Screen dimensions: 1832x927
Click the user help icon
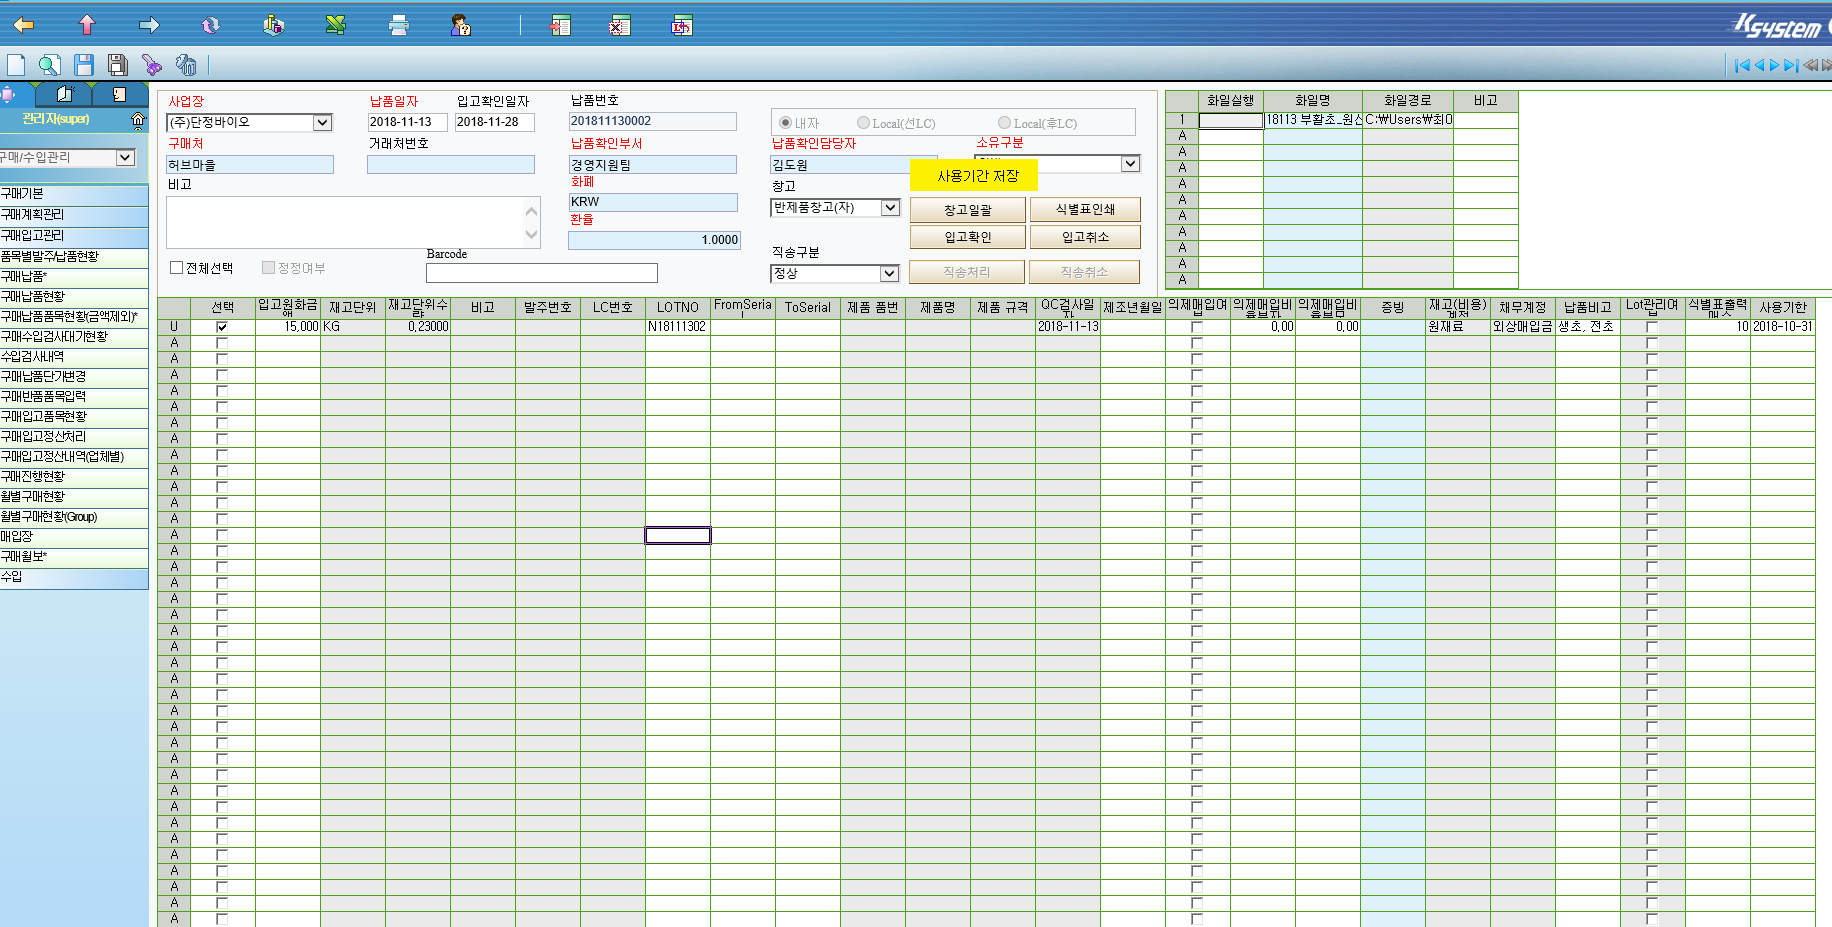coord(461,25)
